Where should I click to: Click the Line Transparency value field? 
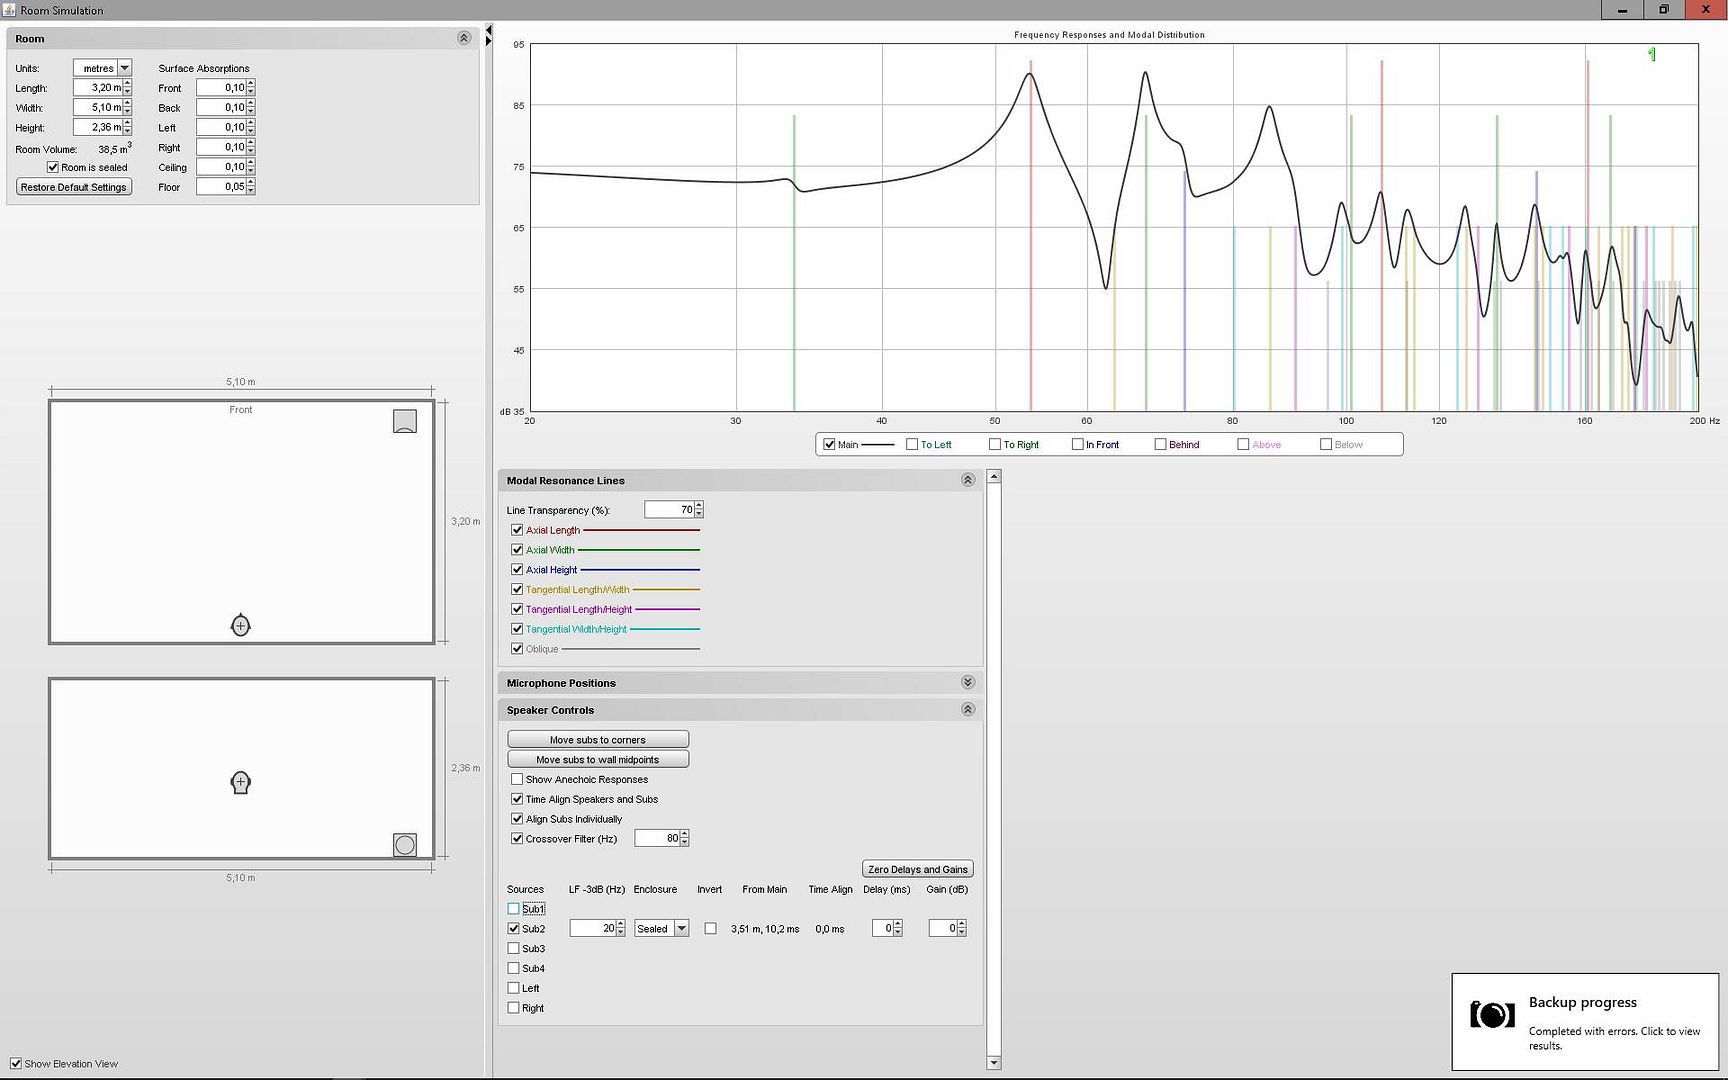coord(668,510)
